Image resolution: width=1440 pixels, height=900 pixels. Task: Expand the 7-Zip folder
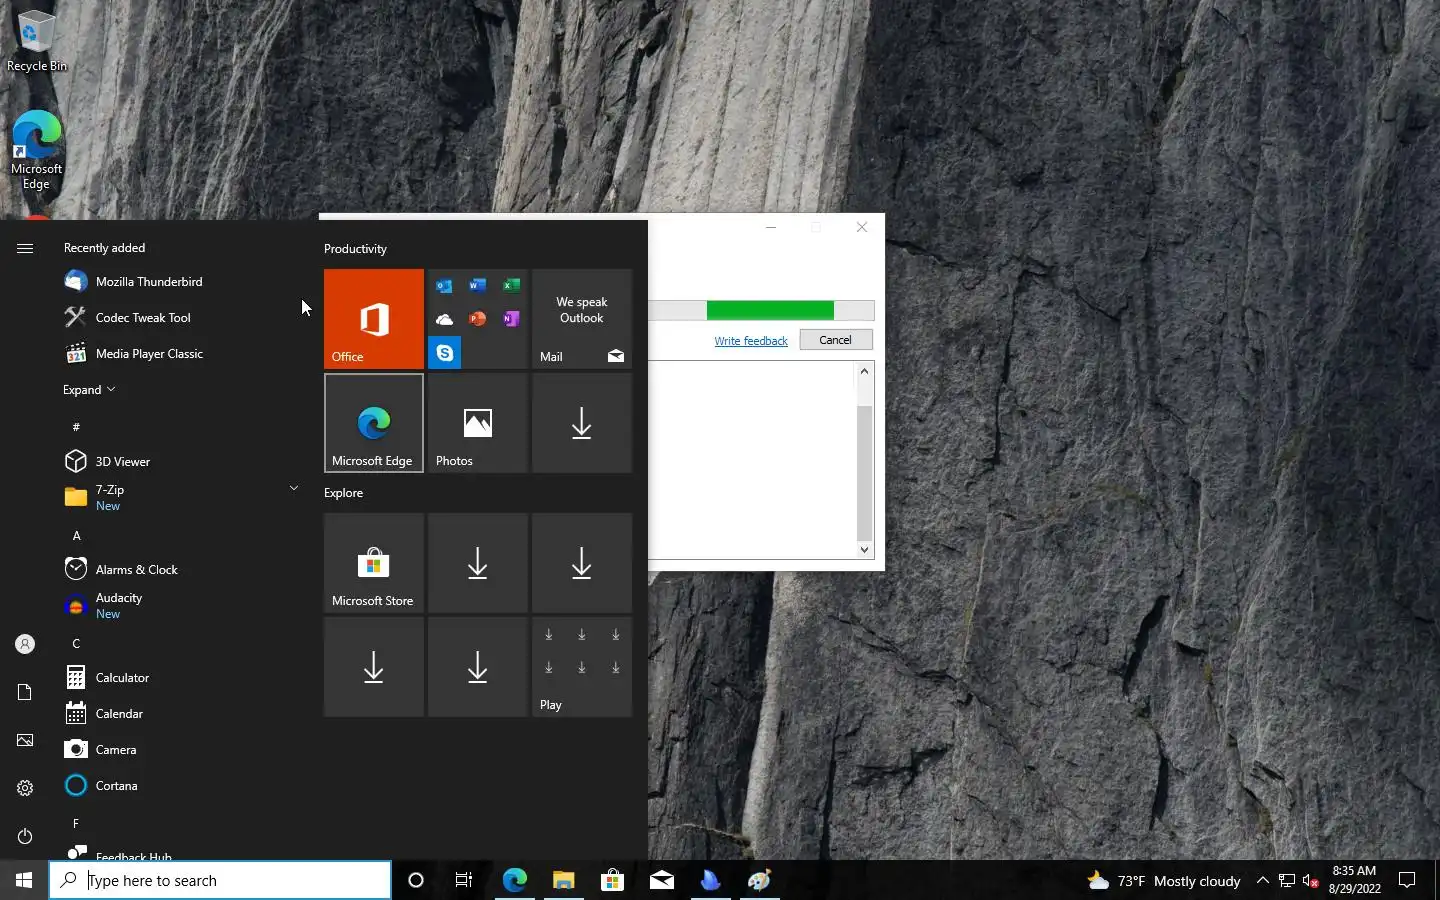click(180, 497)
